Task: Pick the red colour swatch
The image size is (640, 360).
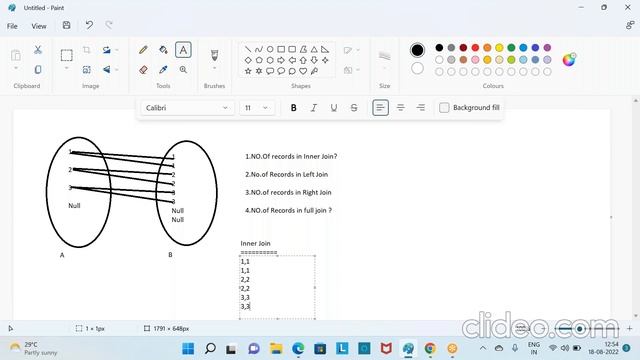Action: (475, 48)
